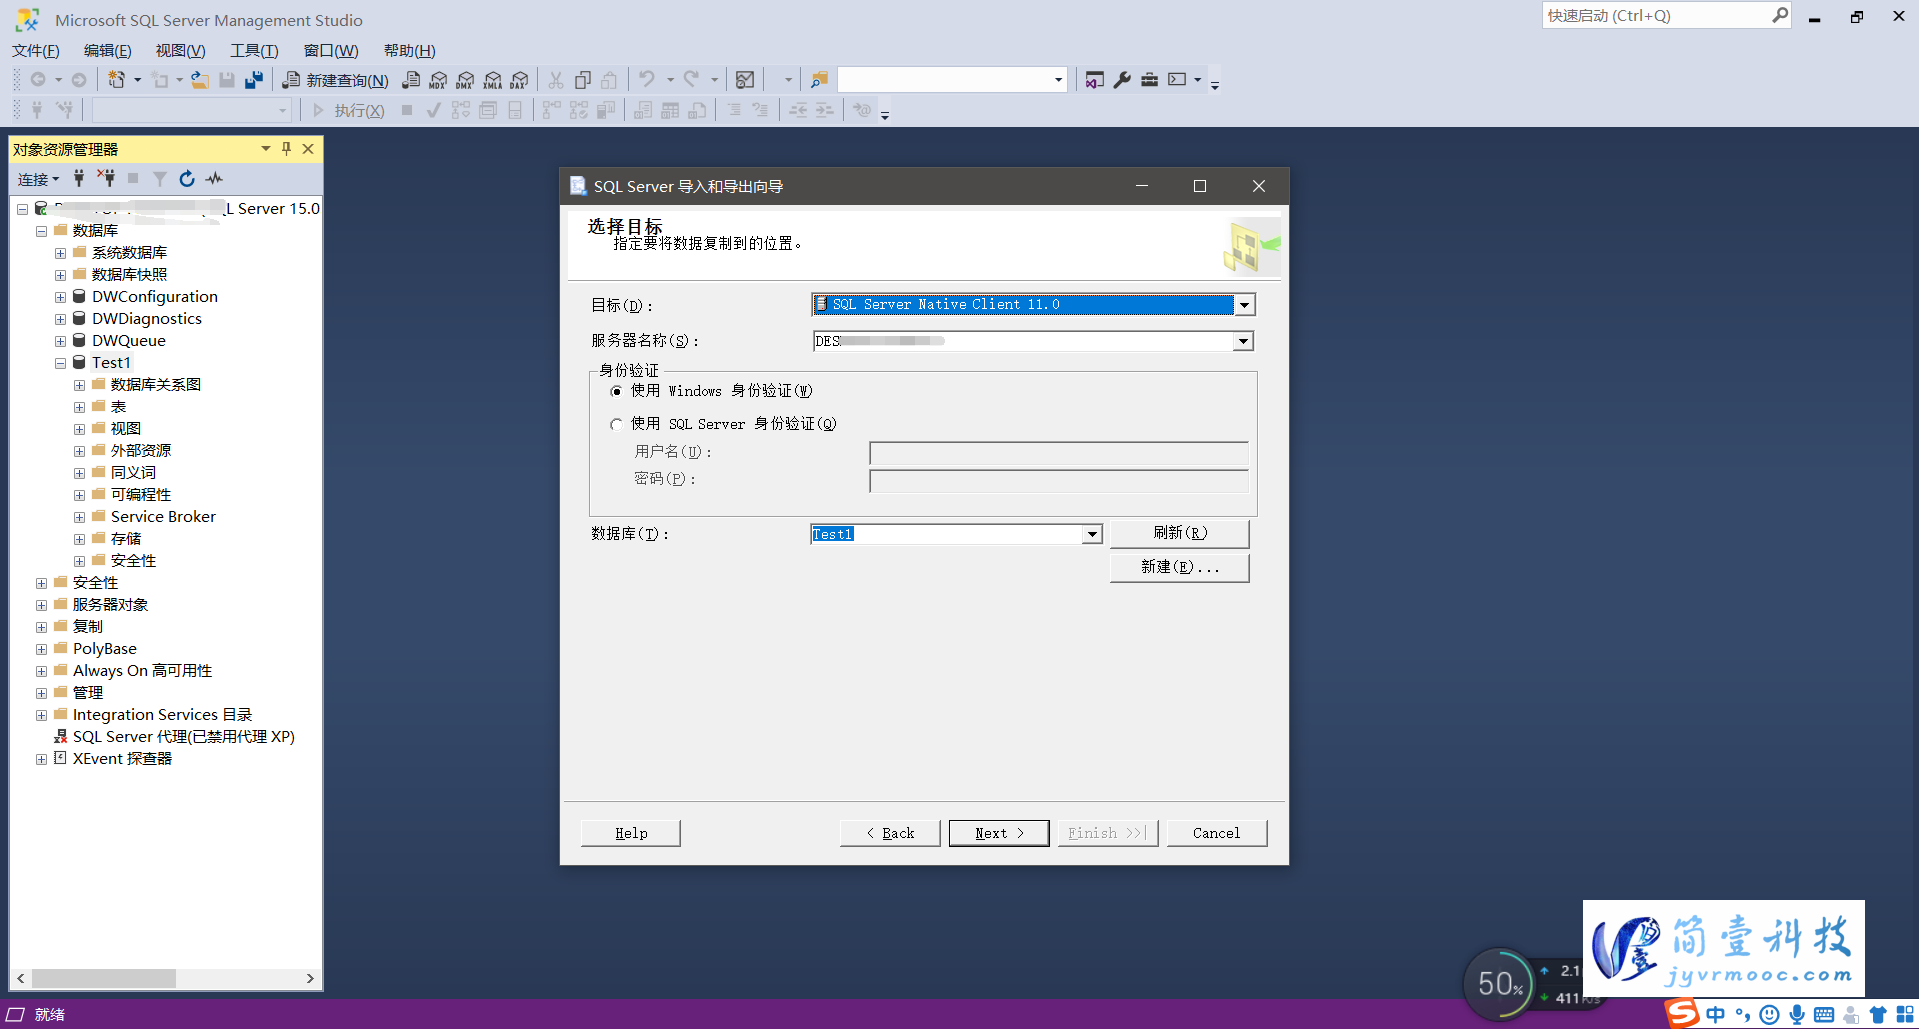This screenshot has height=1029, width=1919.
Task: Click Connect Object Explorer plug icon
Action: coord(78,179)
